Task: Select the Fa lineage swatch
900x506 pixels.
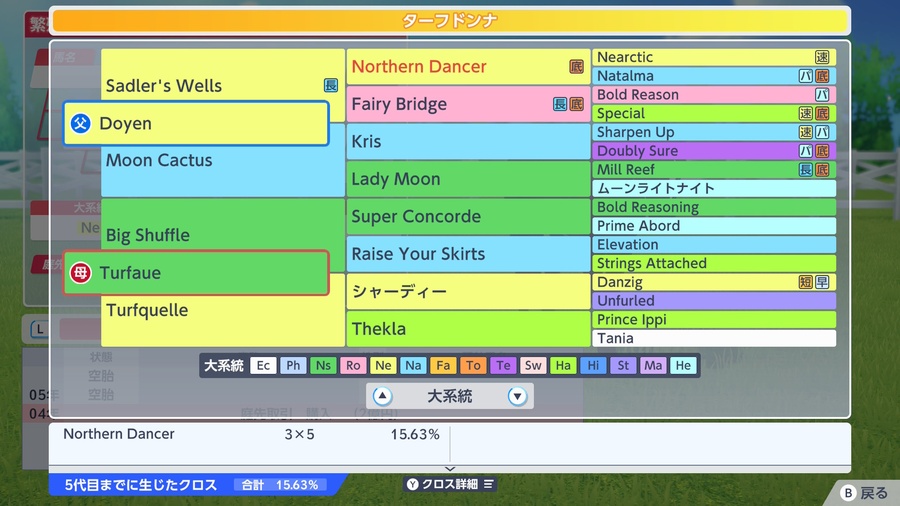Action: 443,365
